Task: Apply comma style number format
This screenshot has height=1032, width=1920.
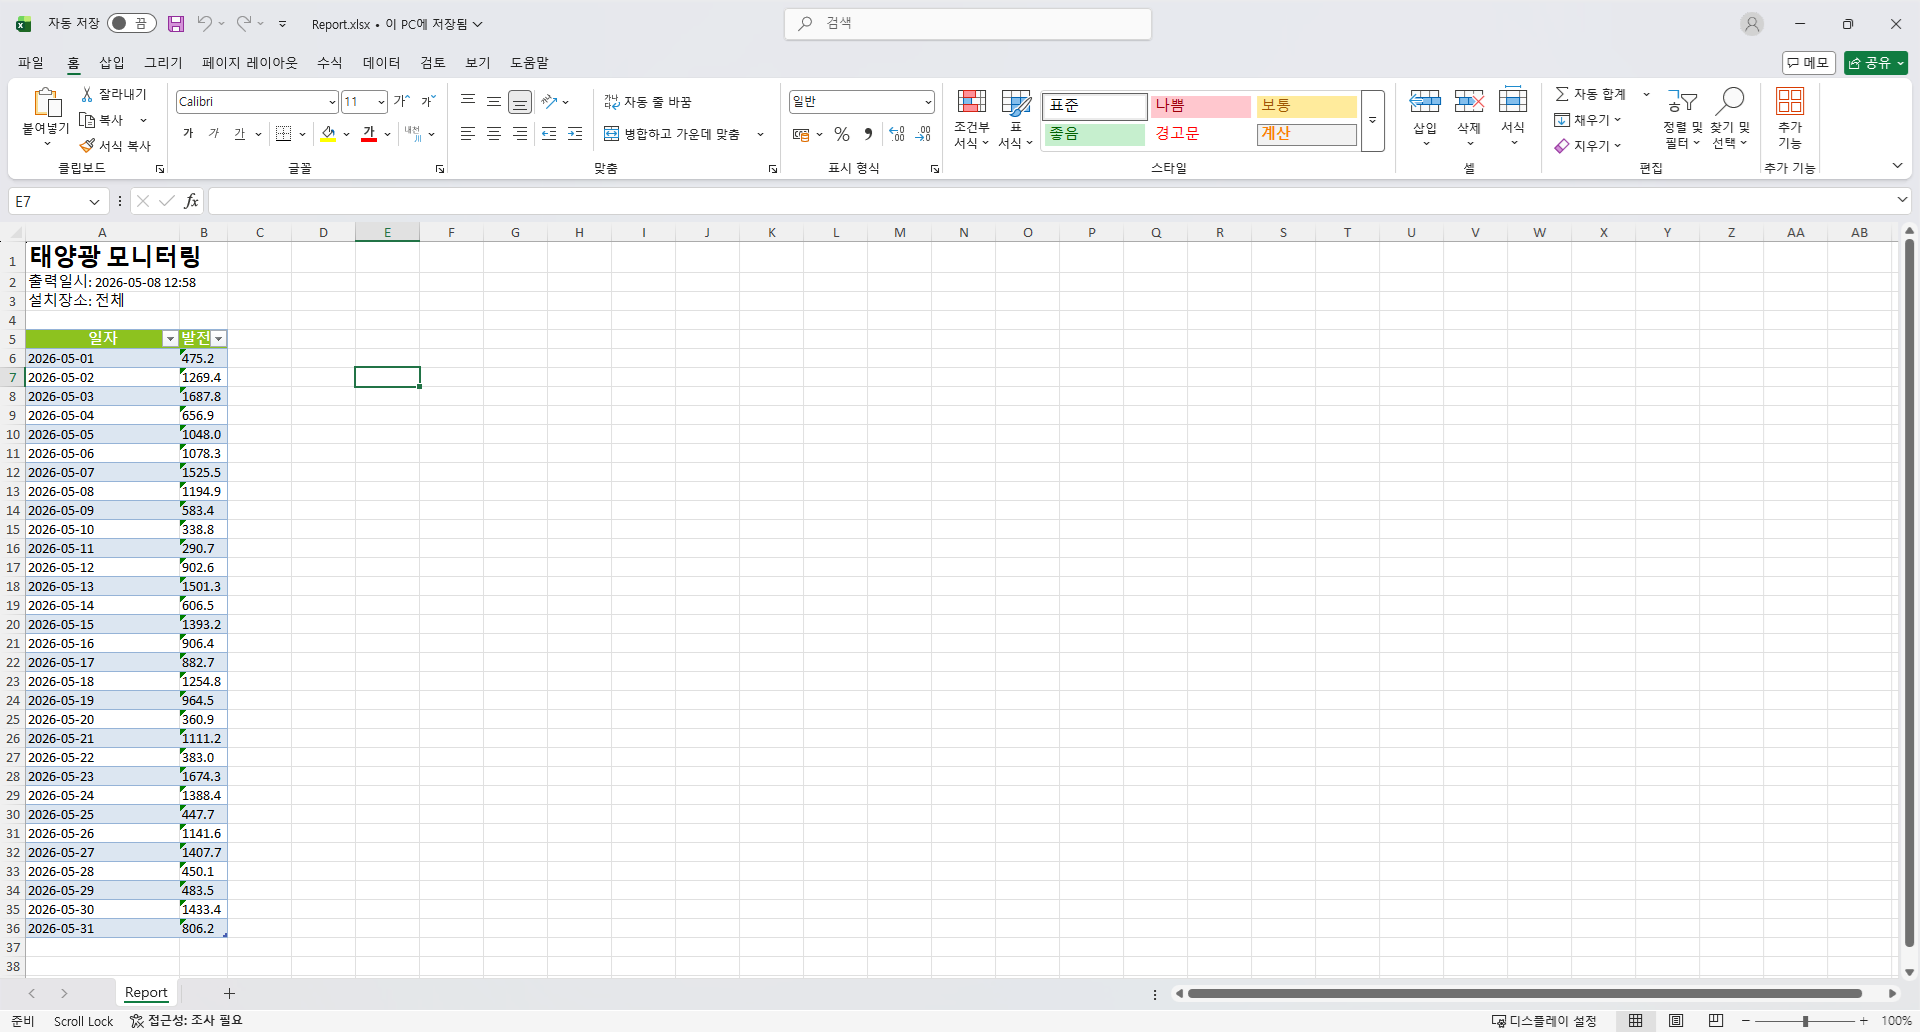Action: pos(868,134)
